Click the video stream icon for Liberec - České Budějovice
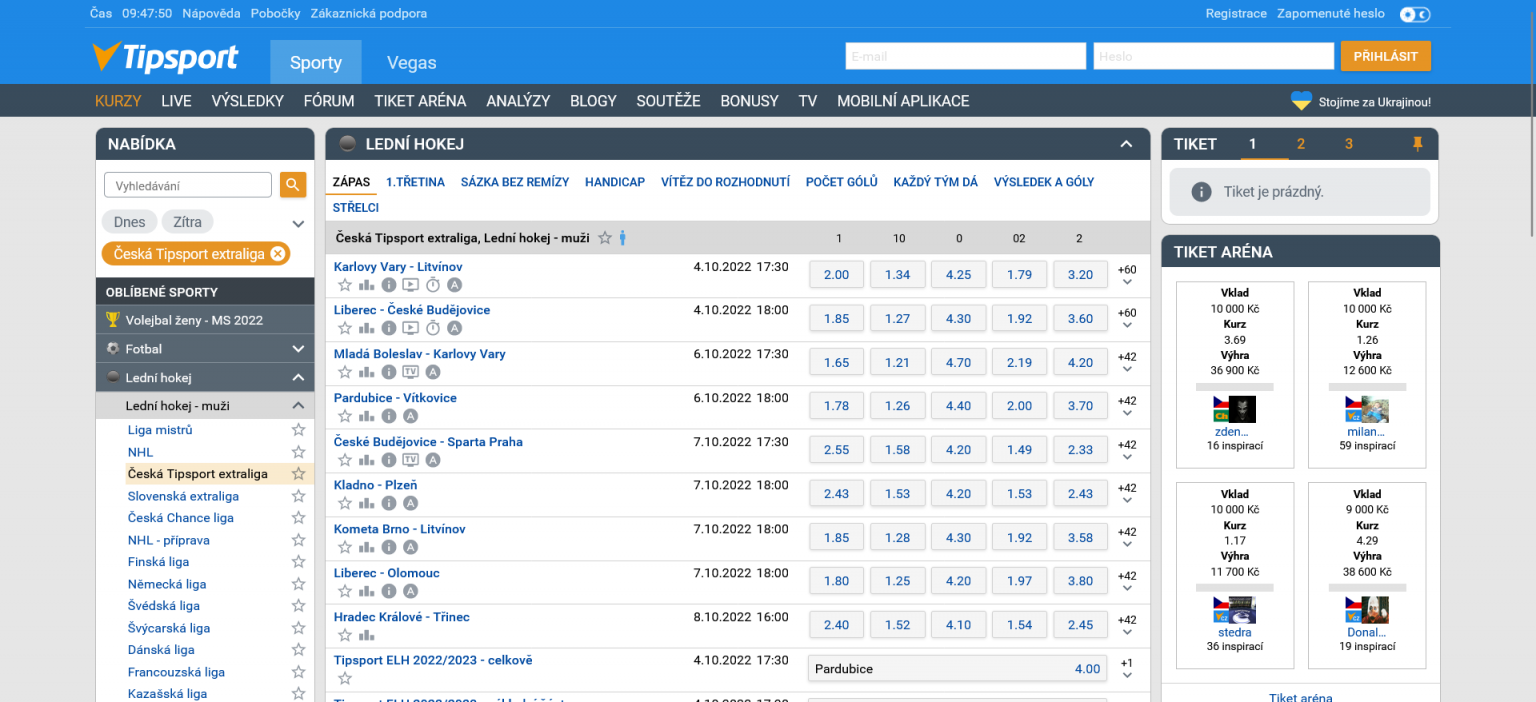This screenshot has height=702, width=1536. pyautogui.click(x=410, y=328)
